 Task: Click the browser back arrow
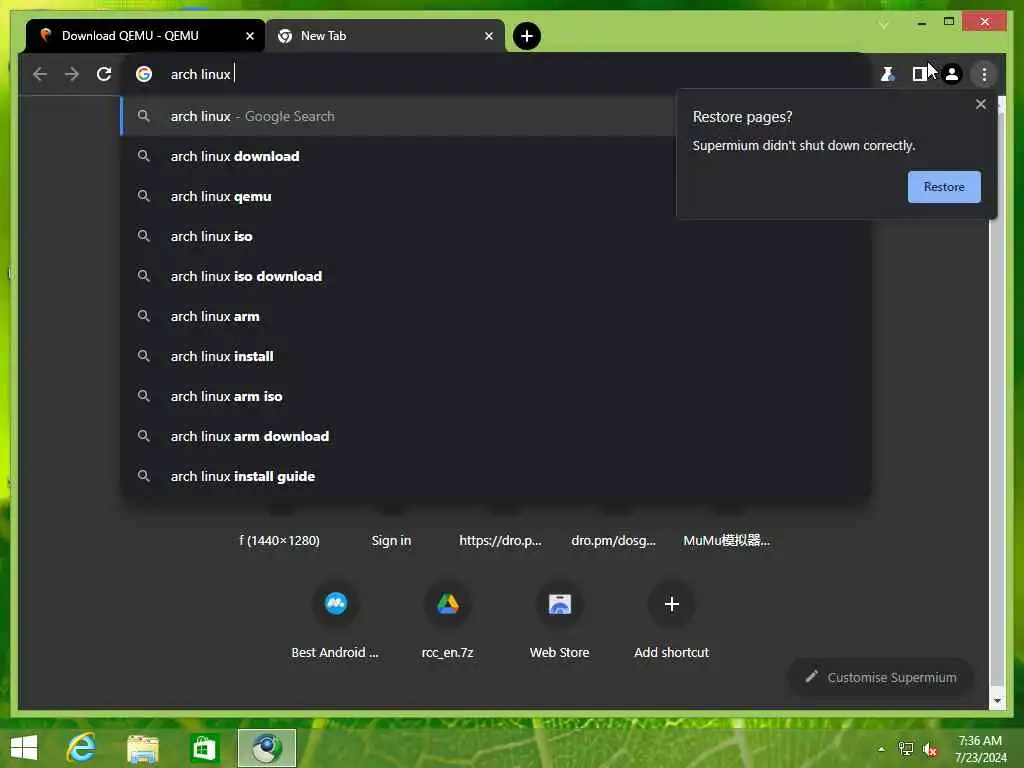(x=40, y=74)
